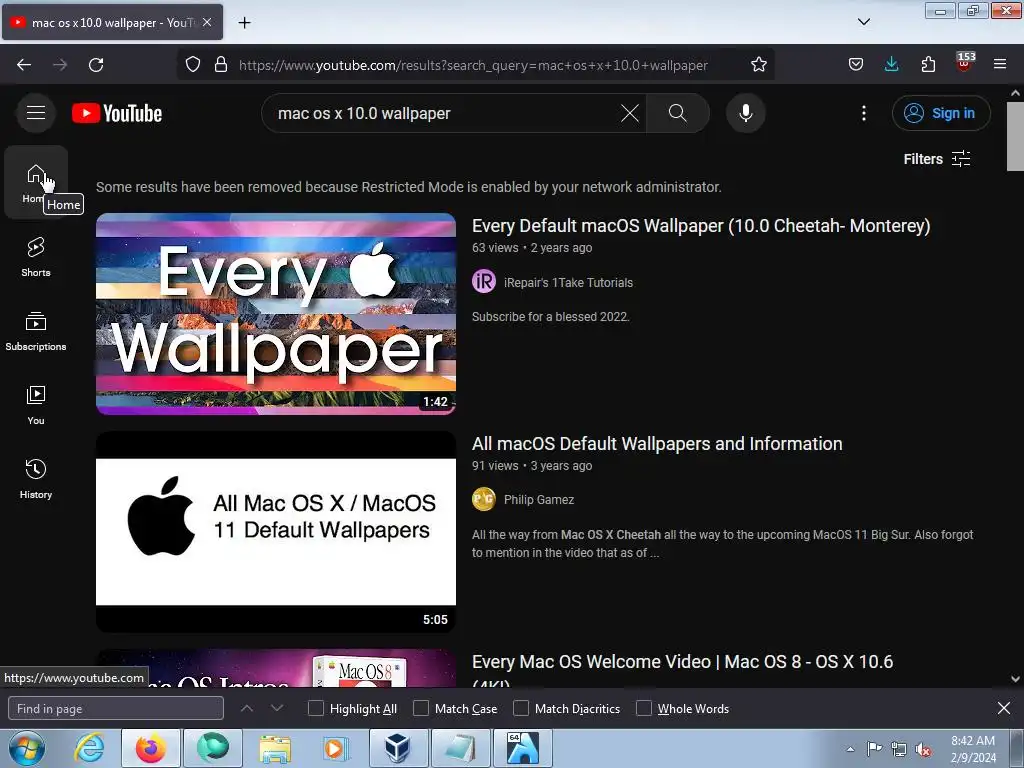
Task: Go to previous find match arrow
Action: (247, 708)
